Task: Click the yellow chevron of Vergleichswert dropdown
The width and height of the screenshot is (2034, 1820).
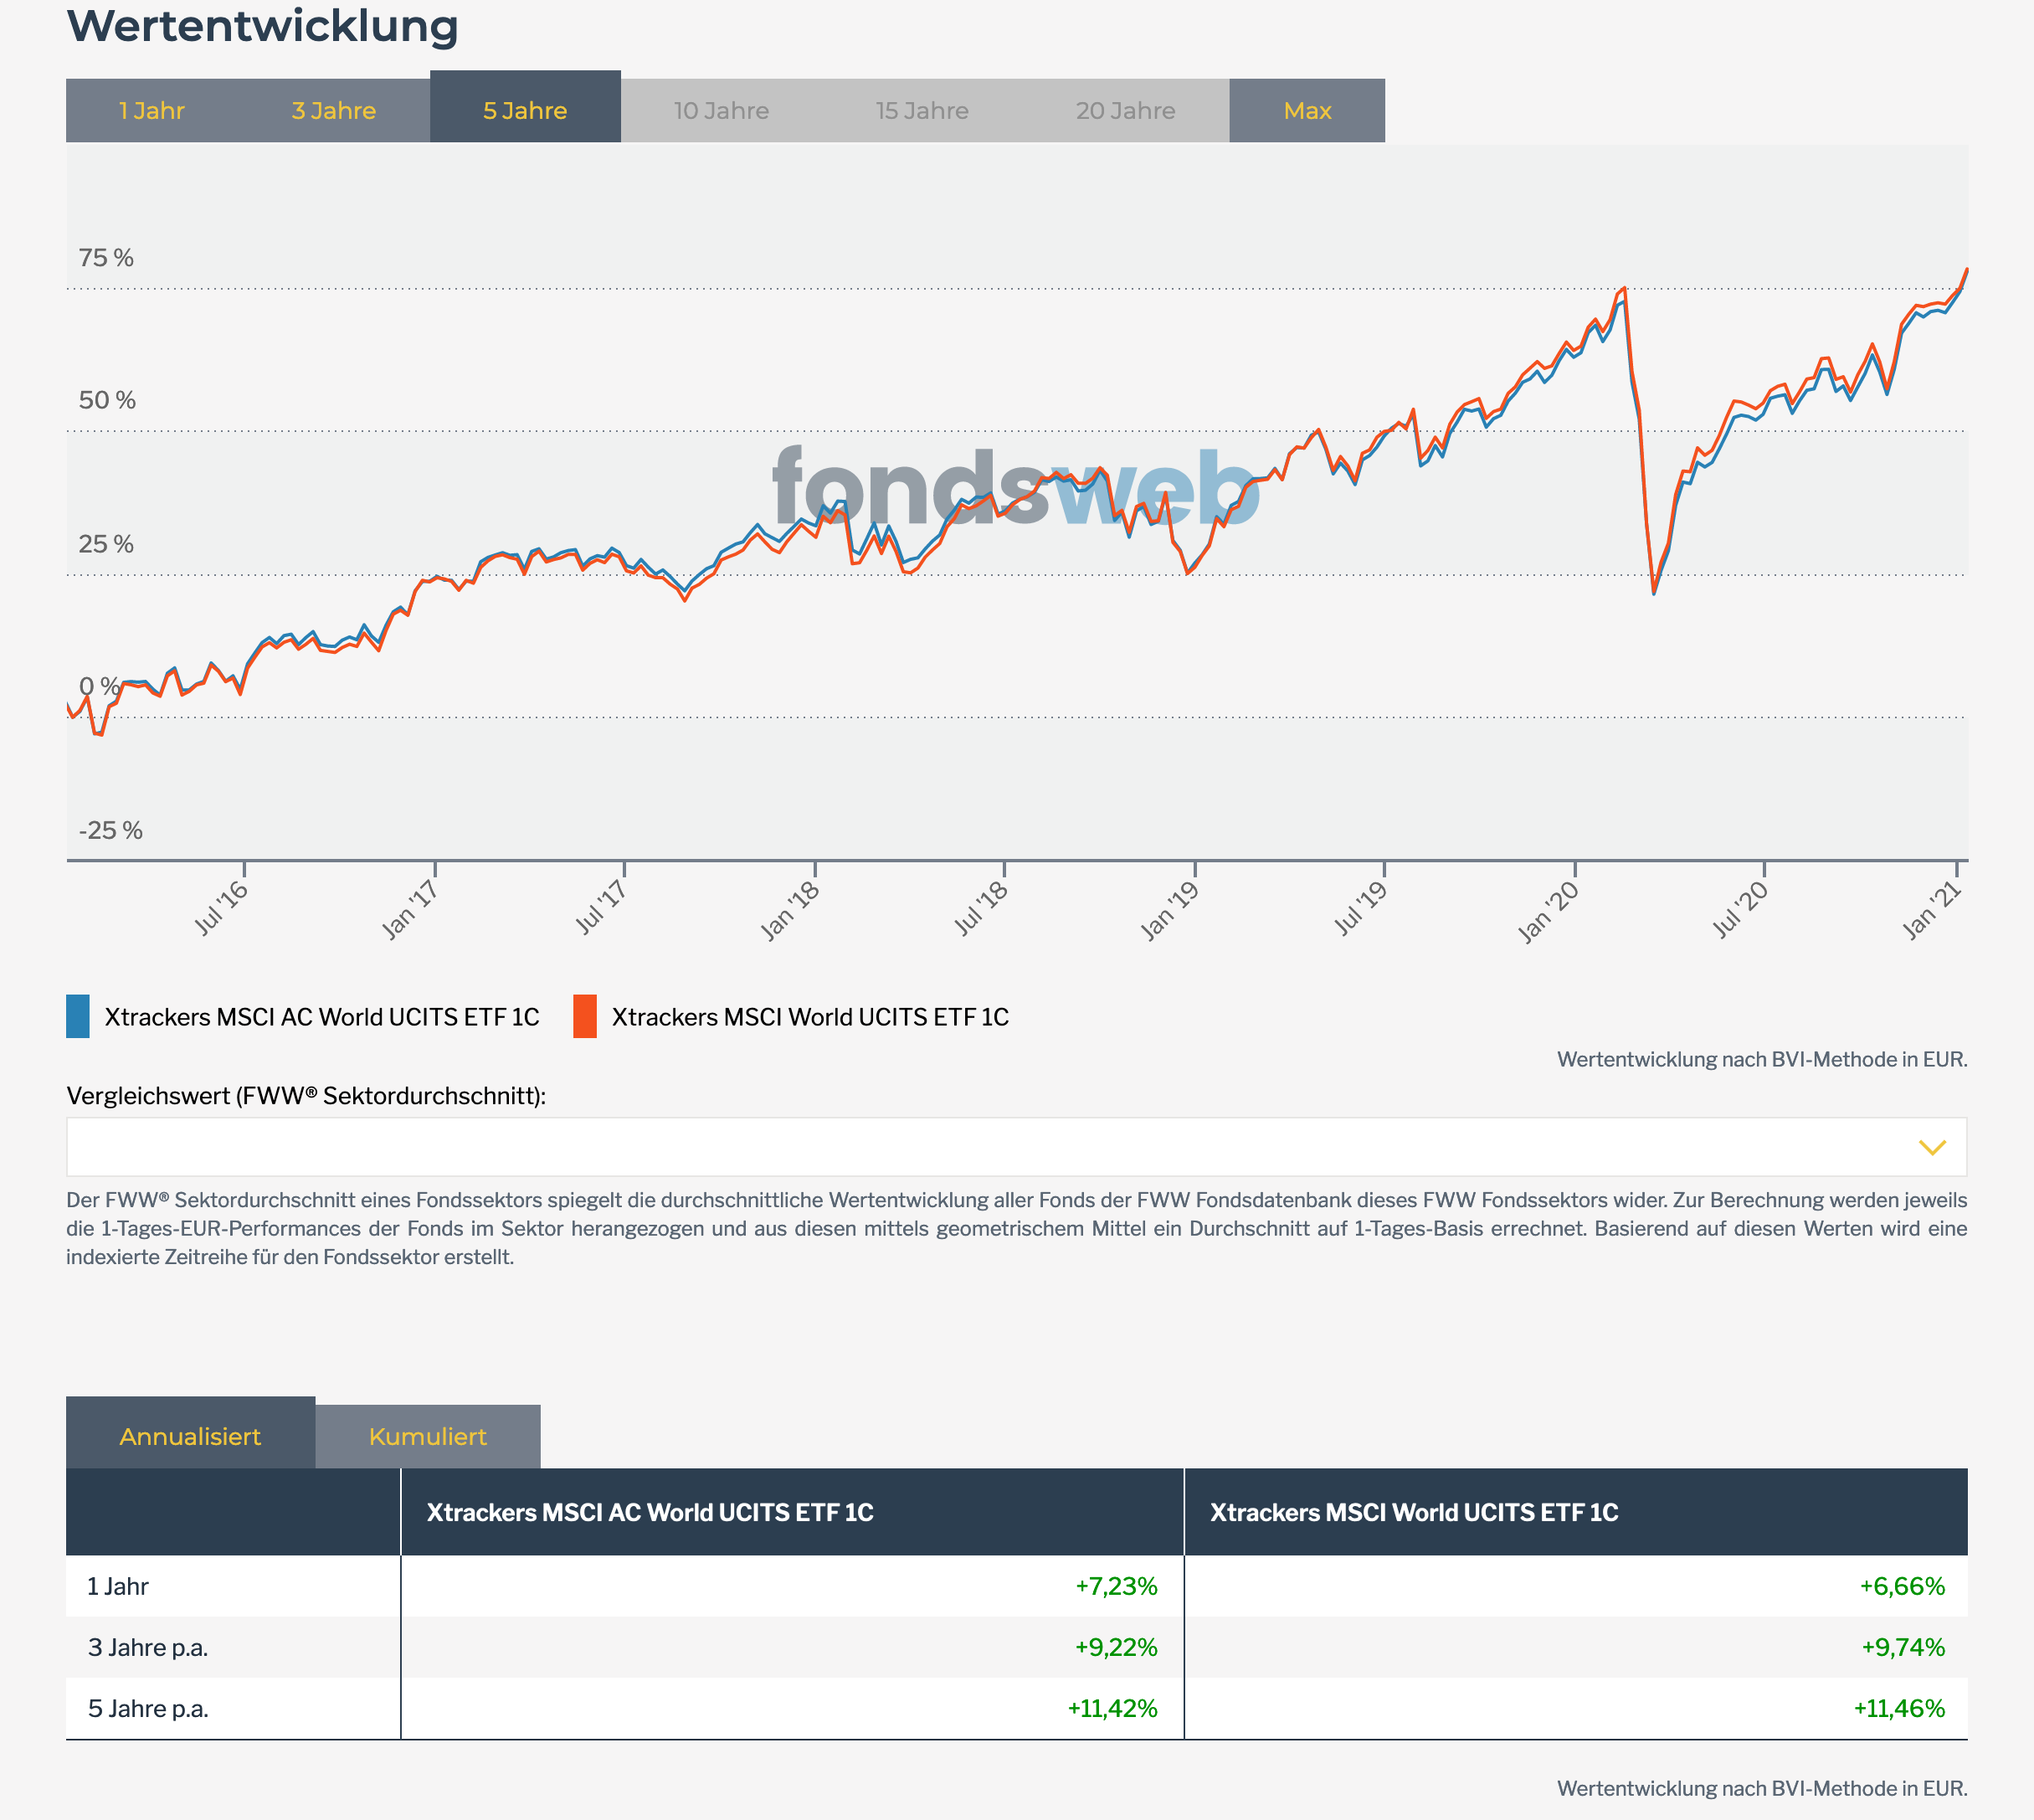Action: pyautogui.click(x=1932, y=1147)
